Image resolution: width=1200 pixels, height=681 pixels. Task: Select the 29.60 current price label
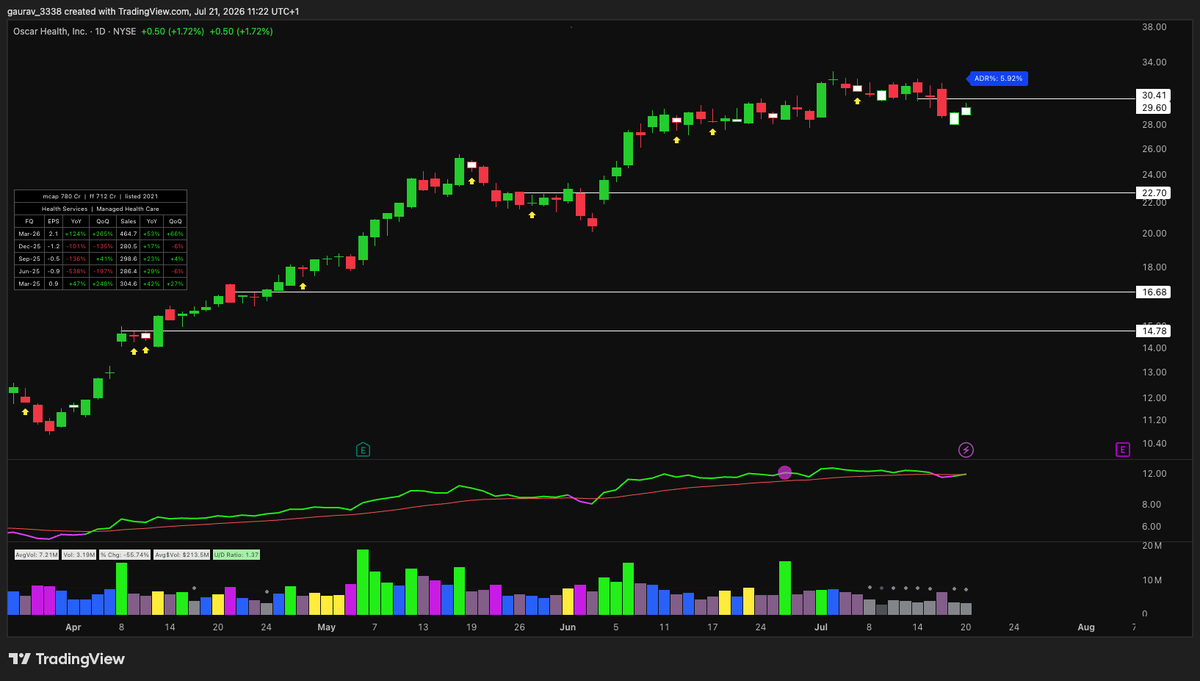click(1153, 107)
